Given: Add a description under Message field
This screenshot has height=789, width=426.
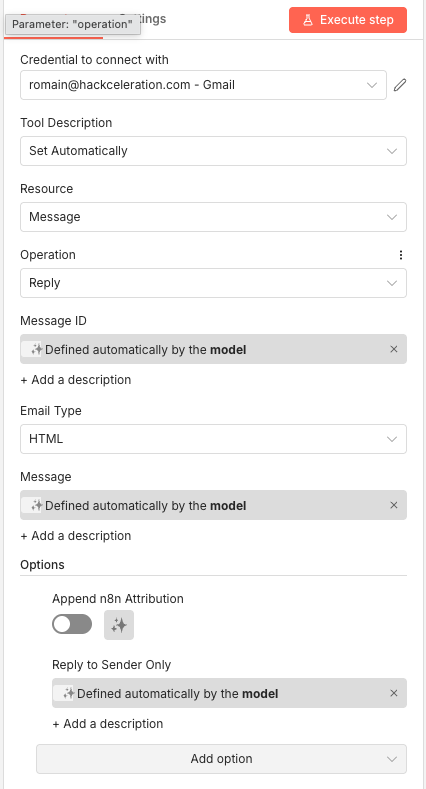Looking at the screenshot, I should [75, 536].
